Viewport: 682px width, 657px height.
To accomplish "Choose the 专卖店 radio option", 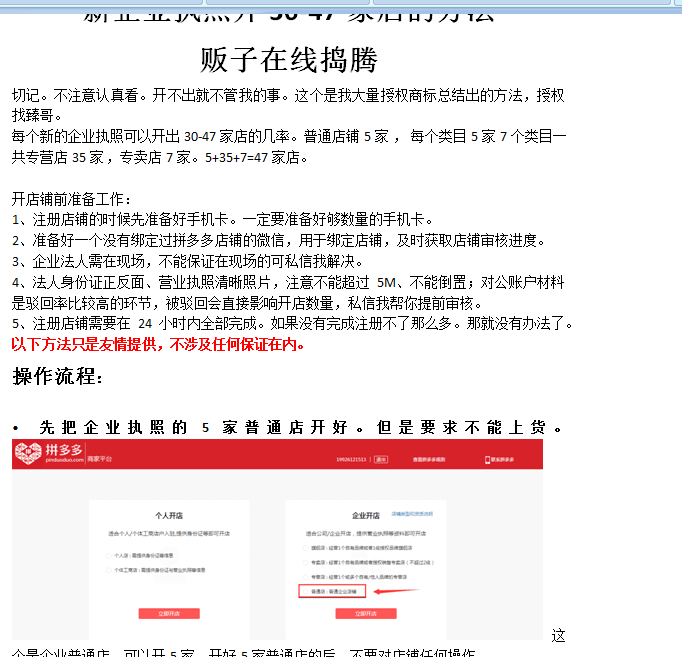I will pyautogui.click(x=305, y=562).
